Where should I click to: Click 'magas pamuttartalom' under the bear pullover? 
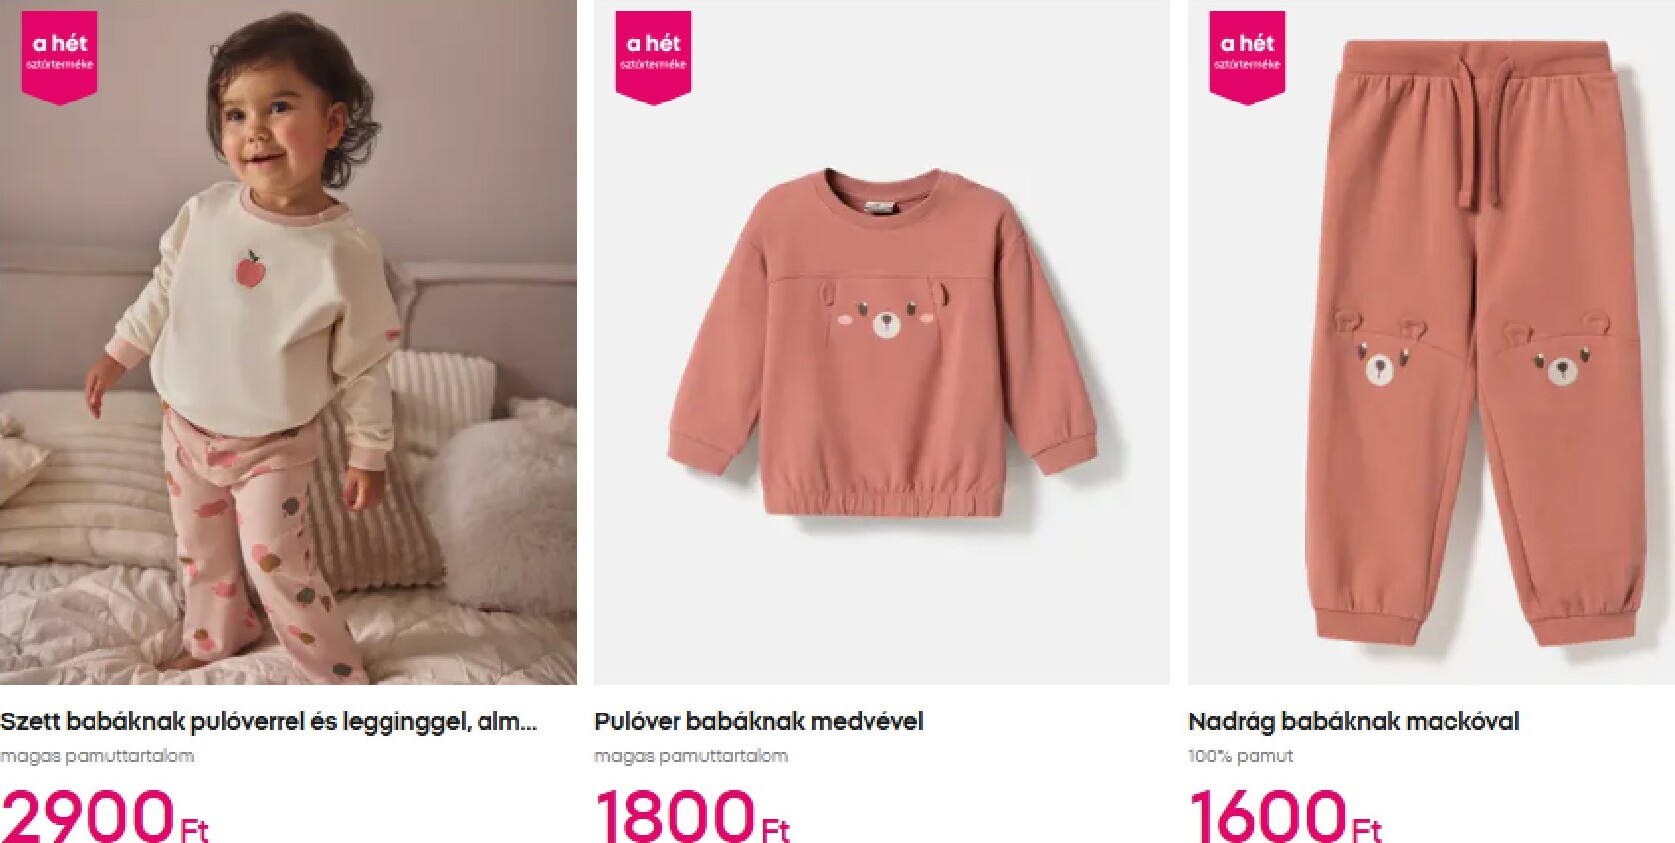coord(691,756)
